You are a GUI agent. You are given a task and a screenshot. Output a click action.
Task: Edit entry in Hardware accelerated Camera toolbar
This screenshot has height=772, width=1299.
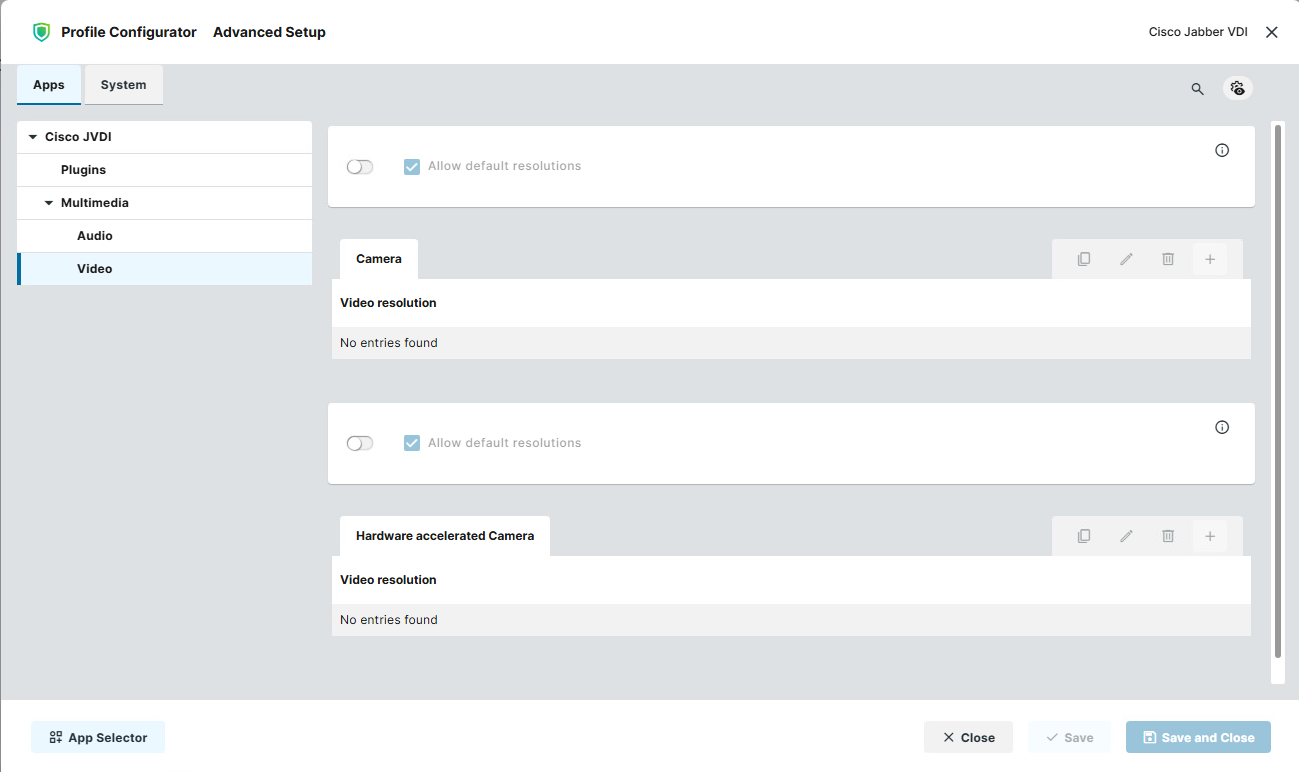pyautogui.click(x=1126, y=536)
